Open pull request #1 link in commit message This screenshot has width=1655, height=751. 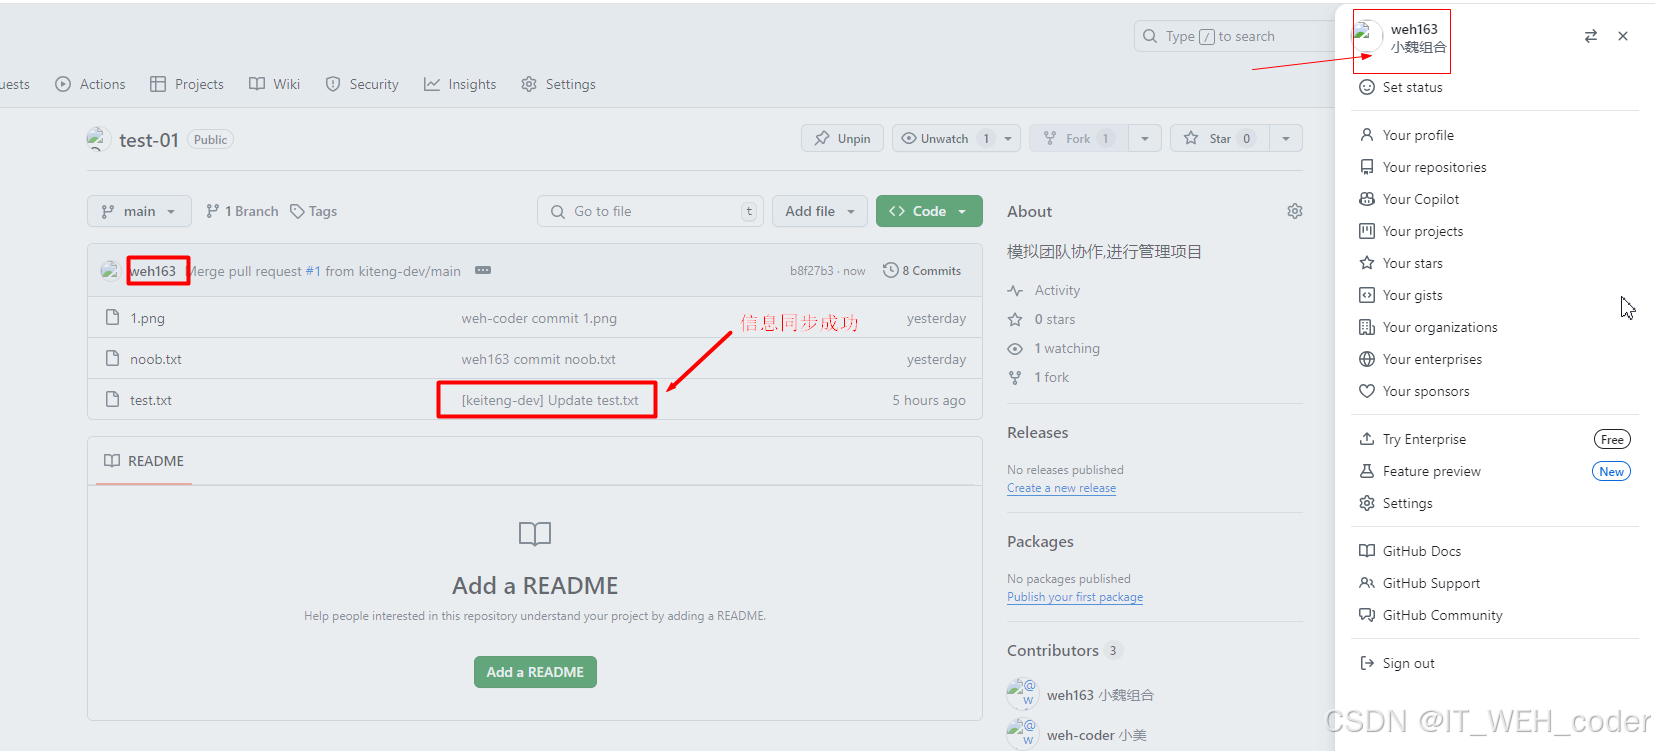[313, 271]
